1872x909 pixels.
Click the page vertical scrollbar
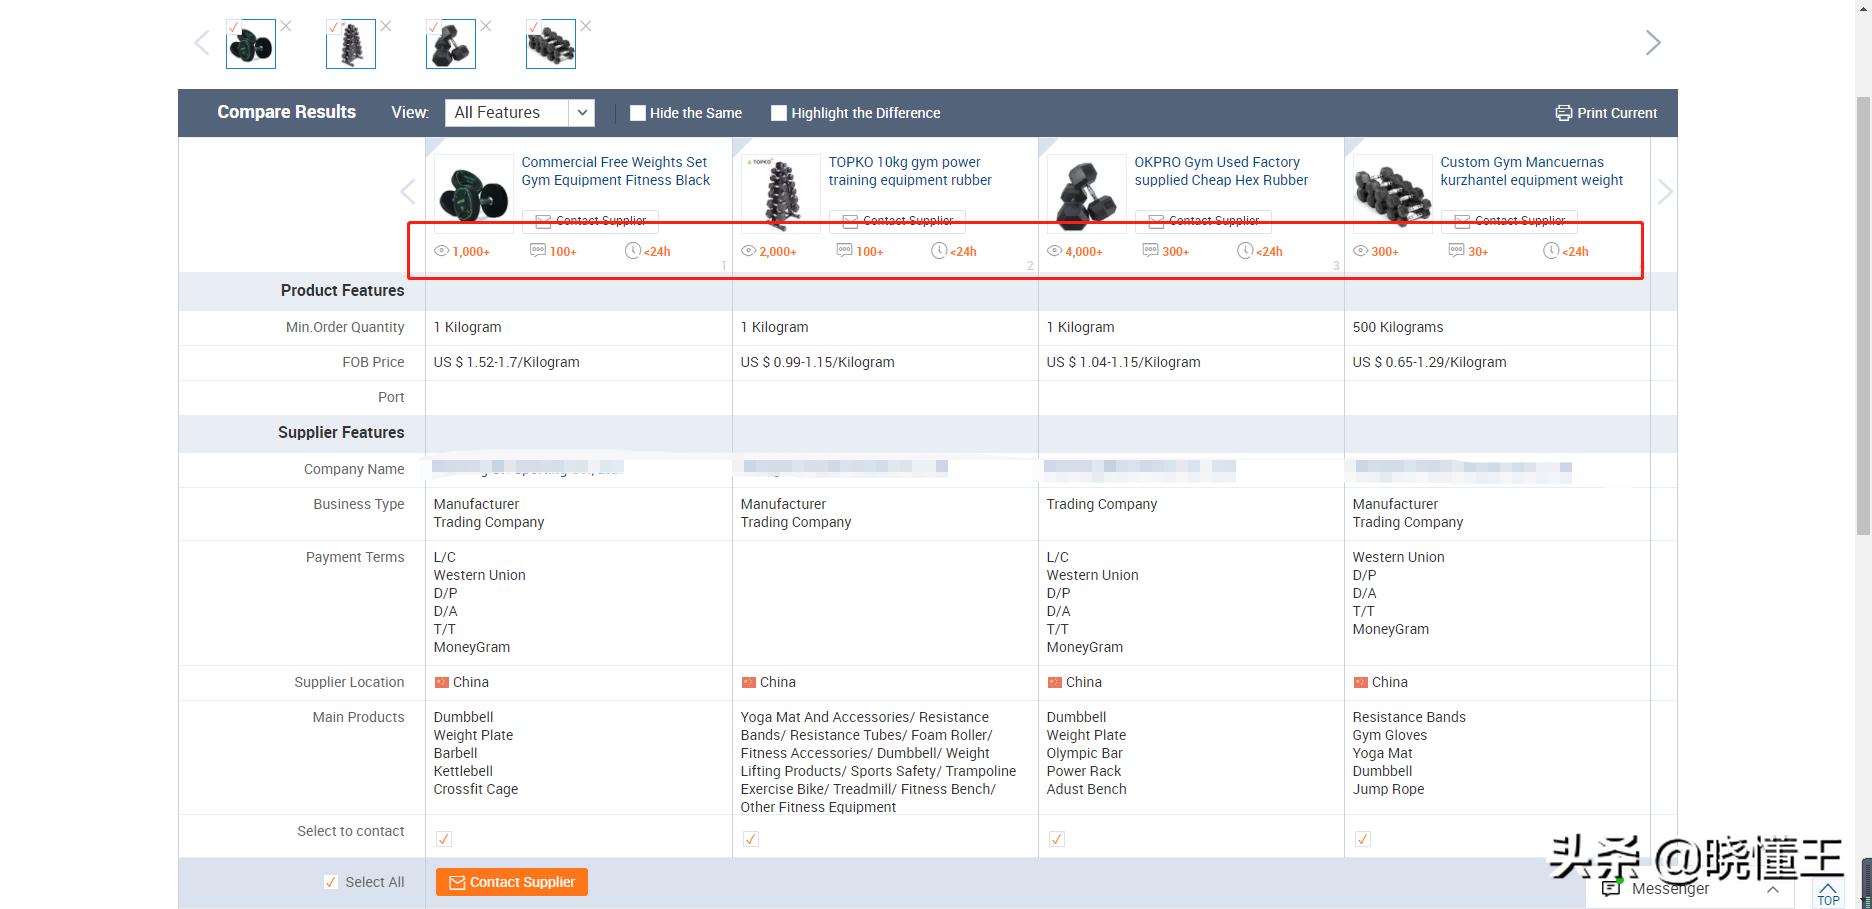[x=1863, y=400]
